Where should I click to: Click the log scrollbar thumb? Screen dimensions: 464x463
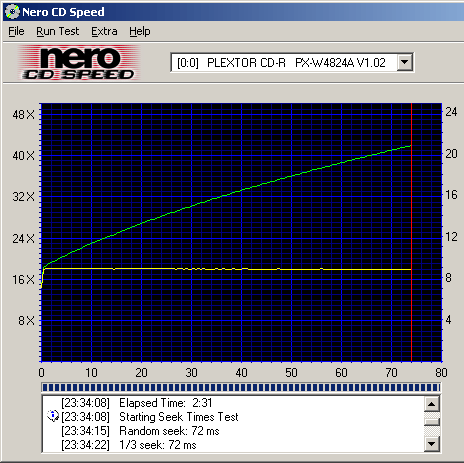(432, 421)
